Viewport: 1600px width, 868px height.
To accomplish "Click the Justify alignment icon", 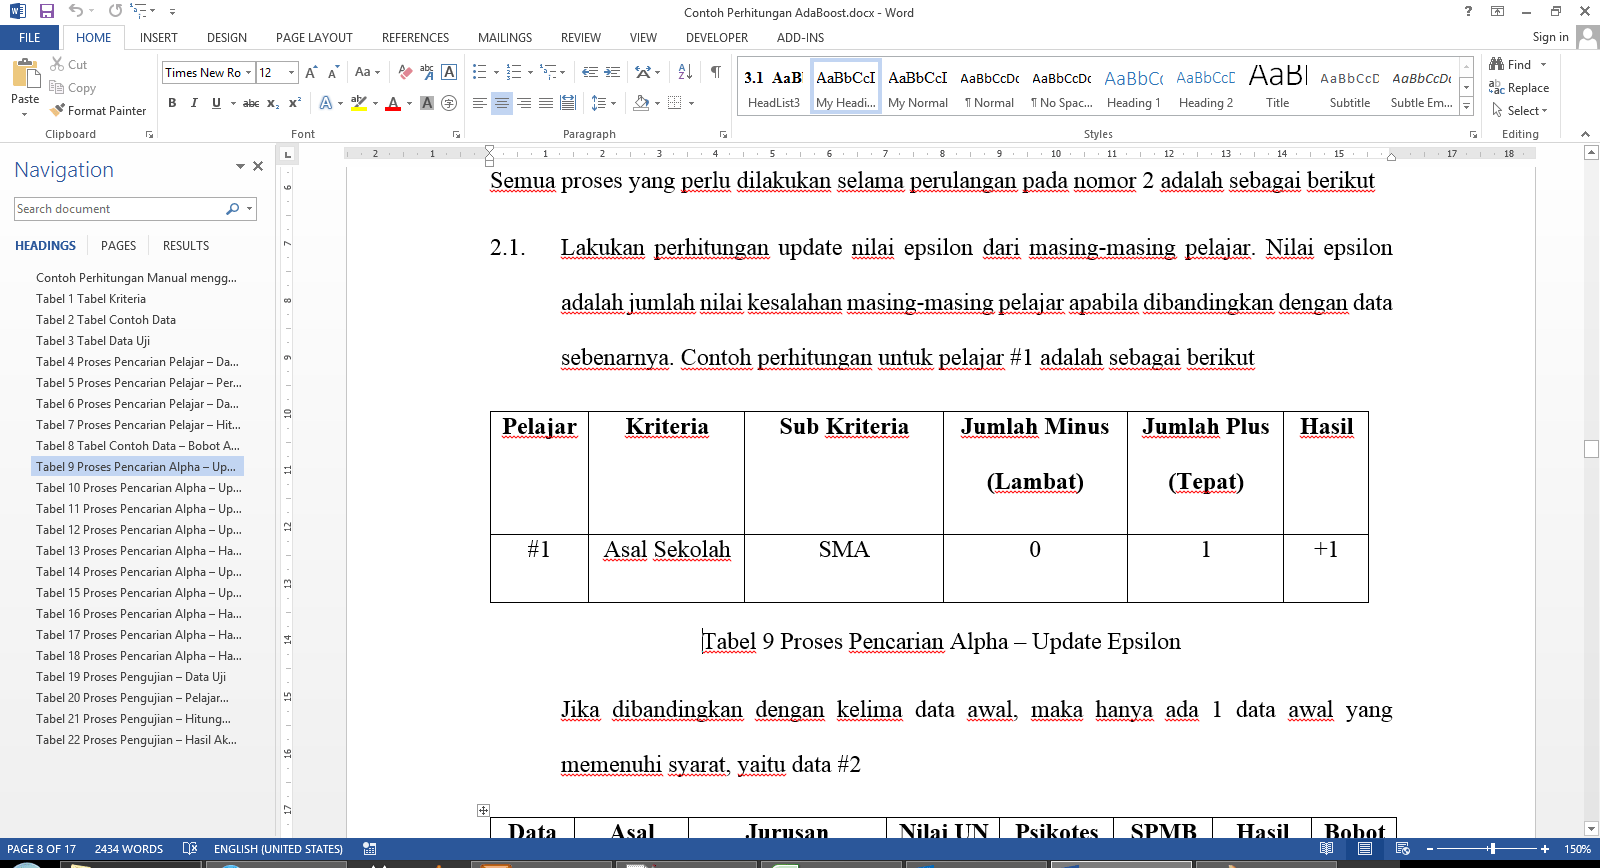I will point(546,103).
